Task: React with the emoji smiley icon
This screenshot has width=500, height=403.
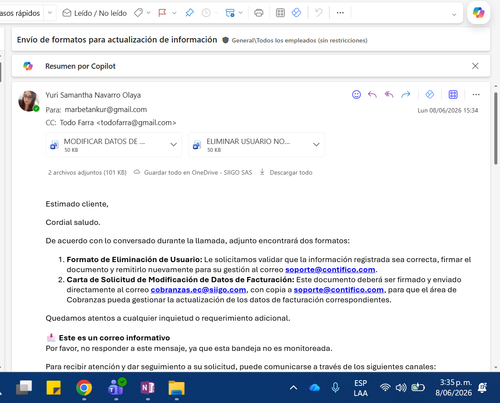Action: click(356, 95)
